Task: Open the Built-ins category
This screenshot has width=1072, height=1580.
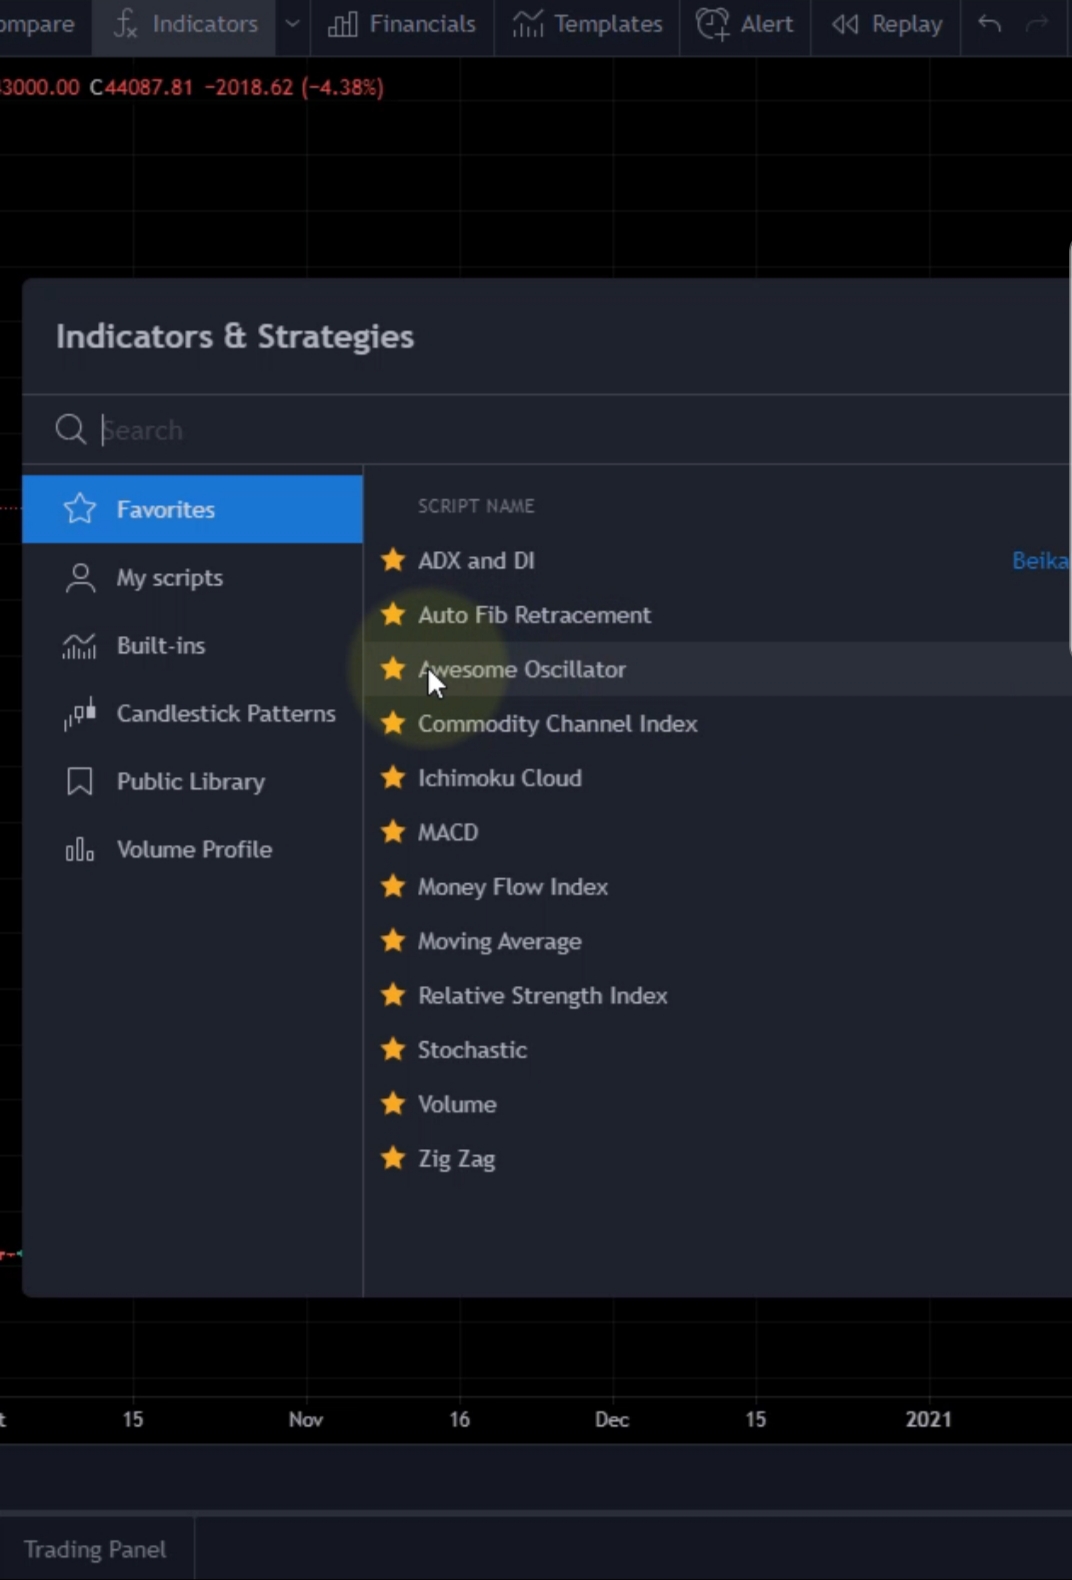Action: tap(192, 645)
